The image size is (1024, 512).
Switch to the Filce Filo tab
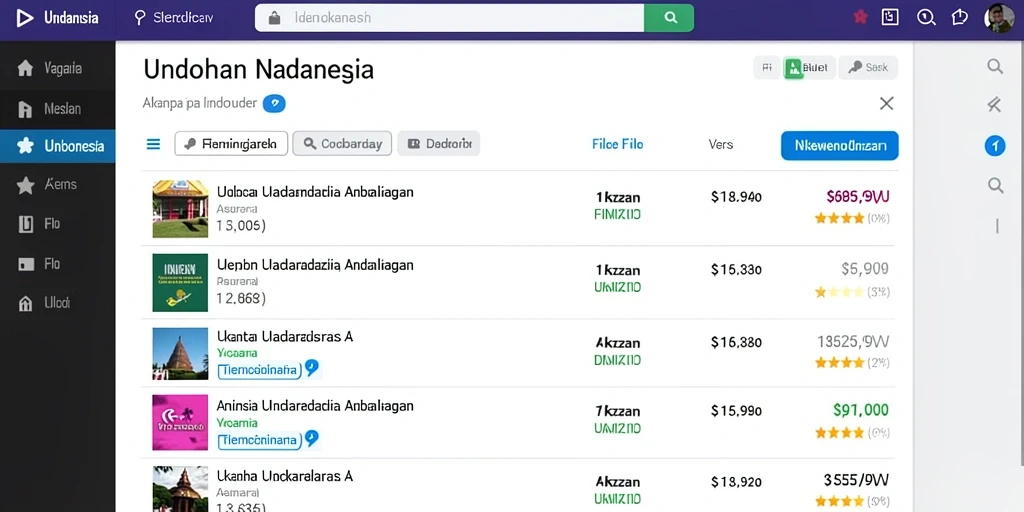[x=617, y=144]
